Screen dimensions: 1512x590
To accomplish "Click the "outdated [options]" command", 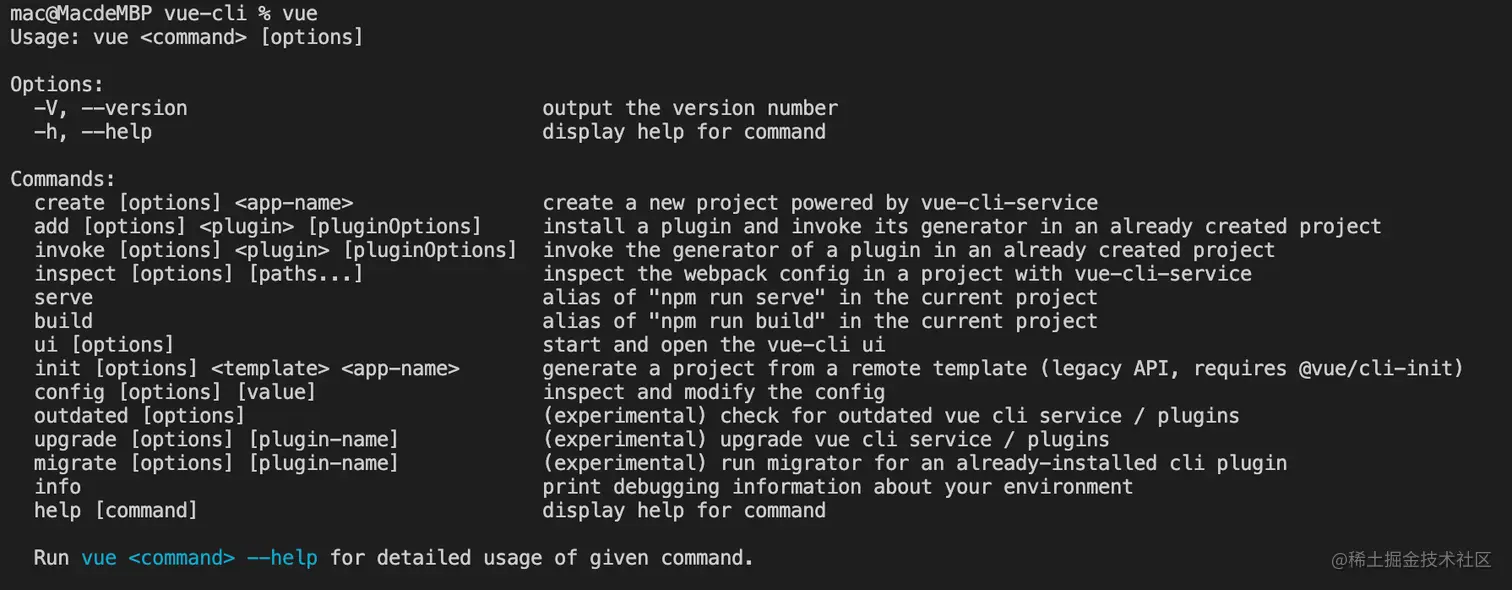I will 139,416.
